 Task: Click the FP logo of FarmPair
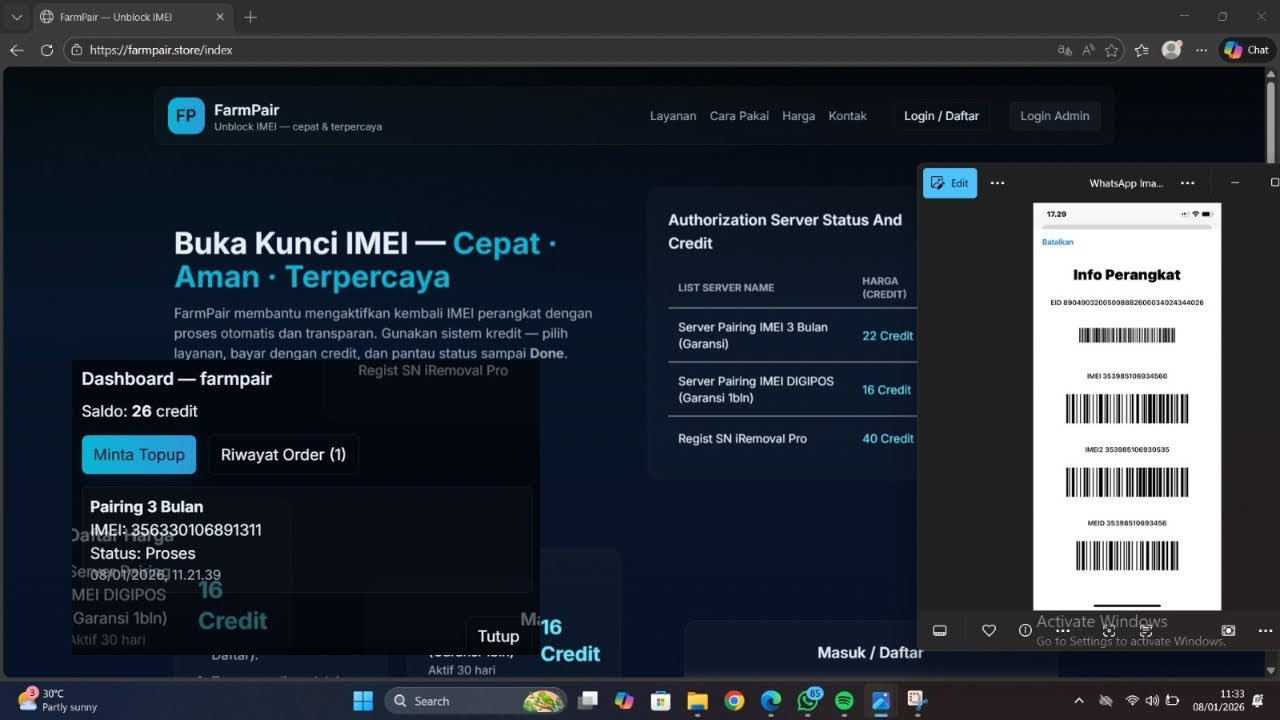[x=186, y=116]
